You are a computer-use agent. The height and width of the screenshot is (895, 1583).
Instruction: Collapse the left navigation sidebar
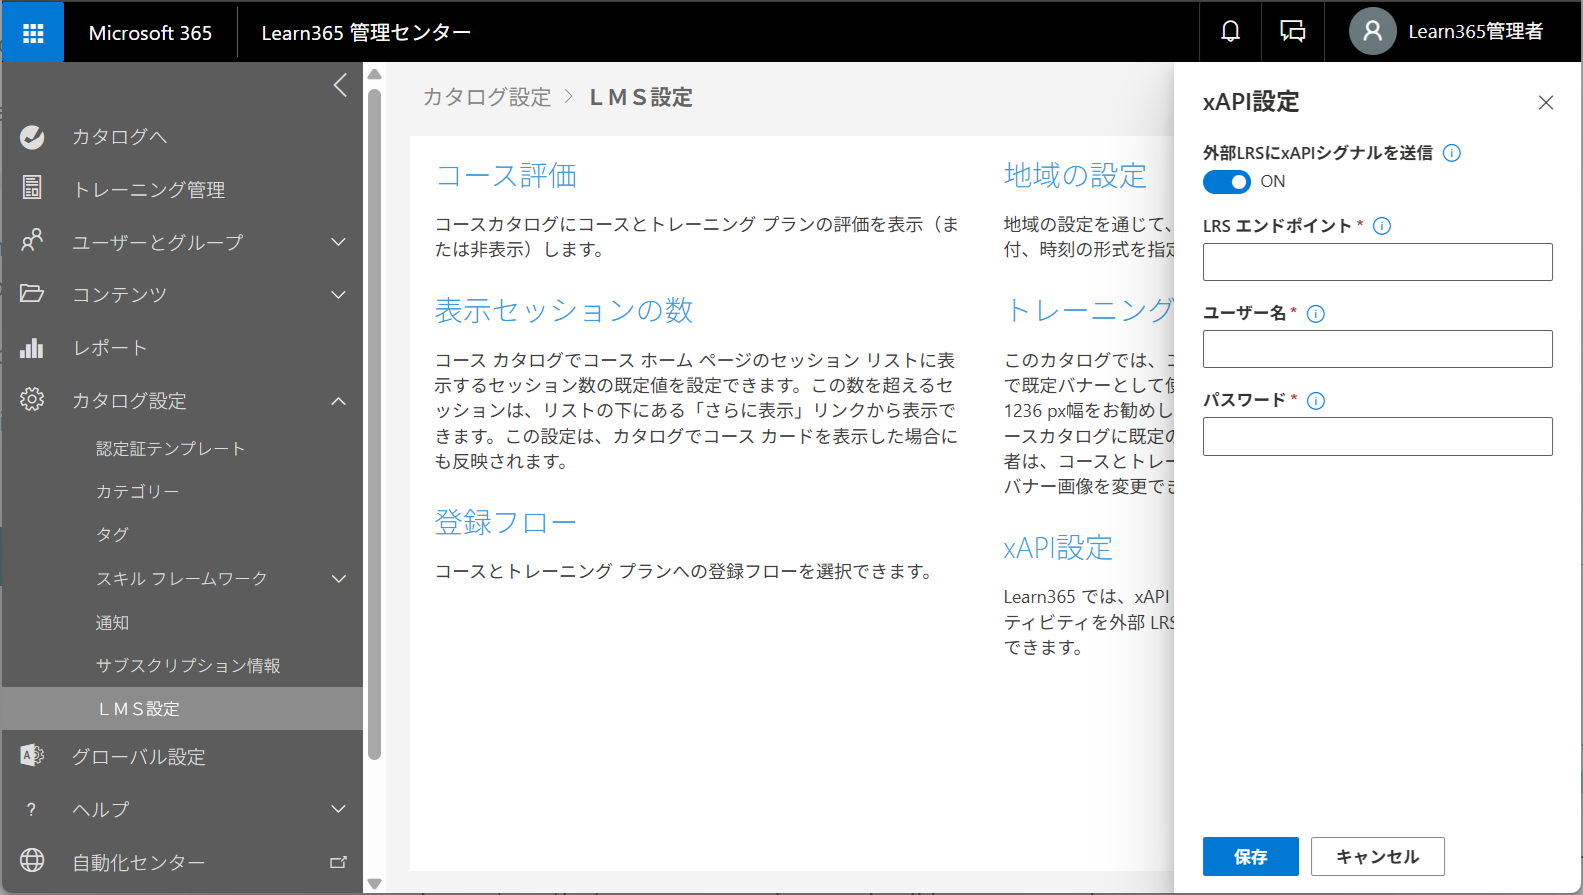[x=340, y=85]
